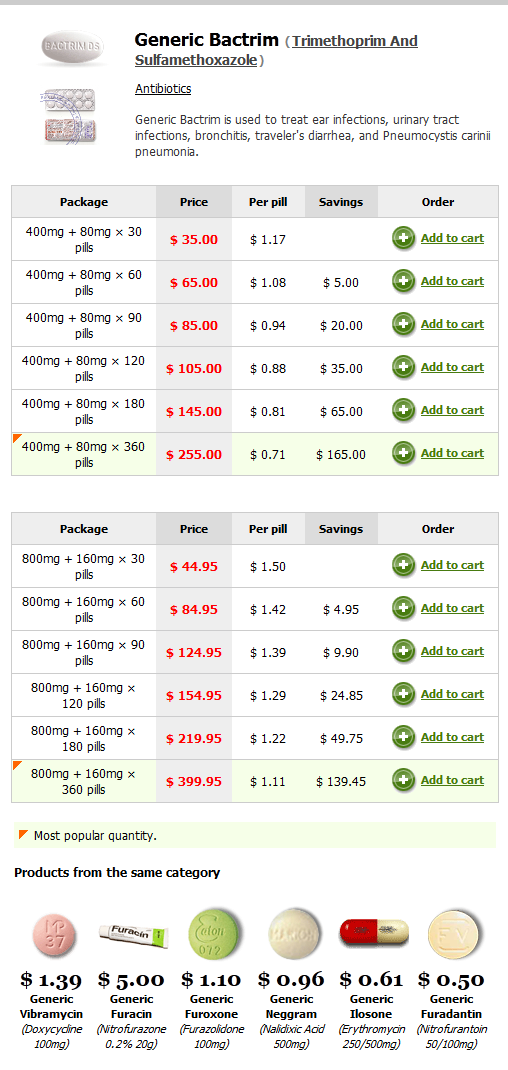Viewport: 508px width, 1070px height.
Task: Click the plus icon for 400mg + 80mg × 360 pills
Action: (x=404, y=453)
